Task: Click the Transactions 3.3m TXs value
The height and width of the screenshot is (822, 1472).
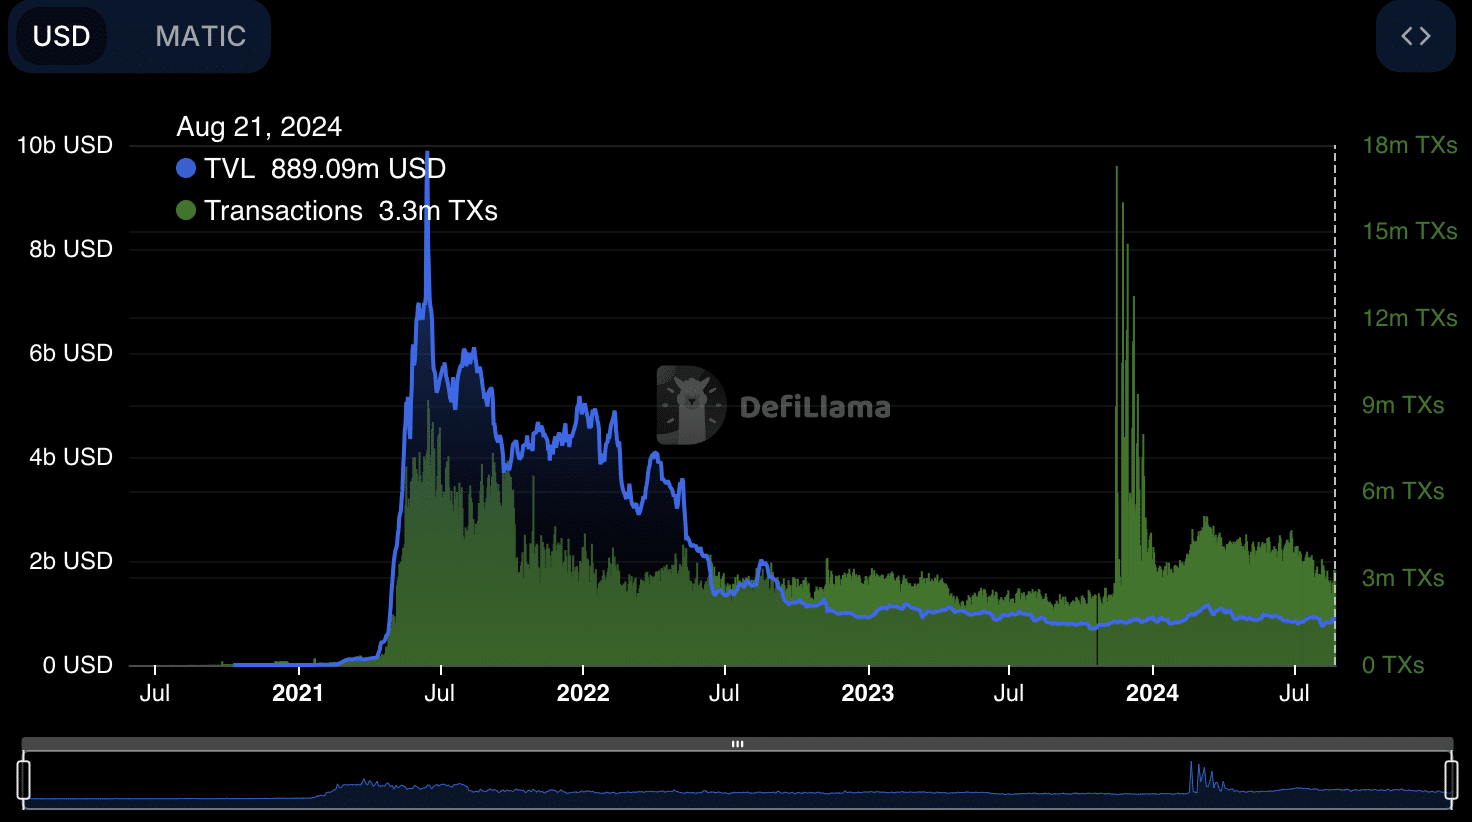Action: tap(438, 210)
